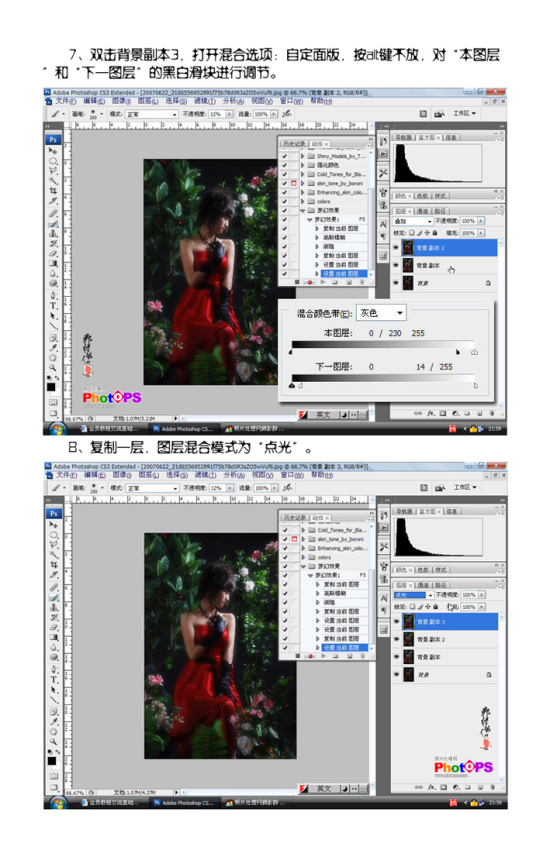Open 工作区 dropdown in step 8 window
Viewport: 550px width, 857px height.
coord(465,487)
